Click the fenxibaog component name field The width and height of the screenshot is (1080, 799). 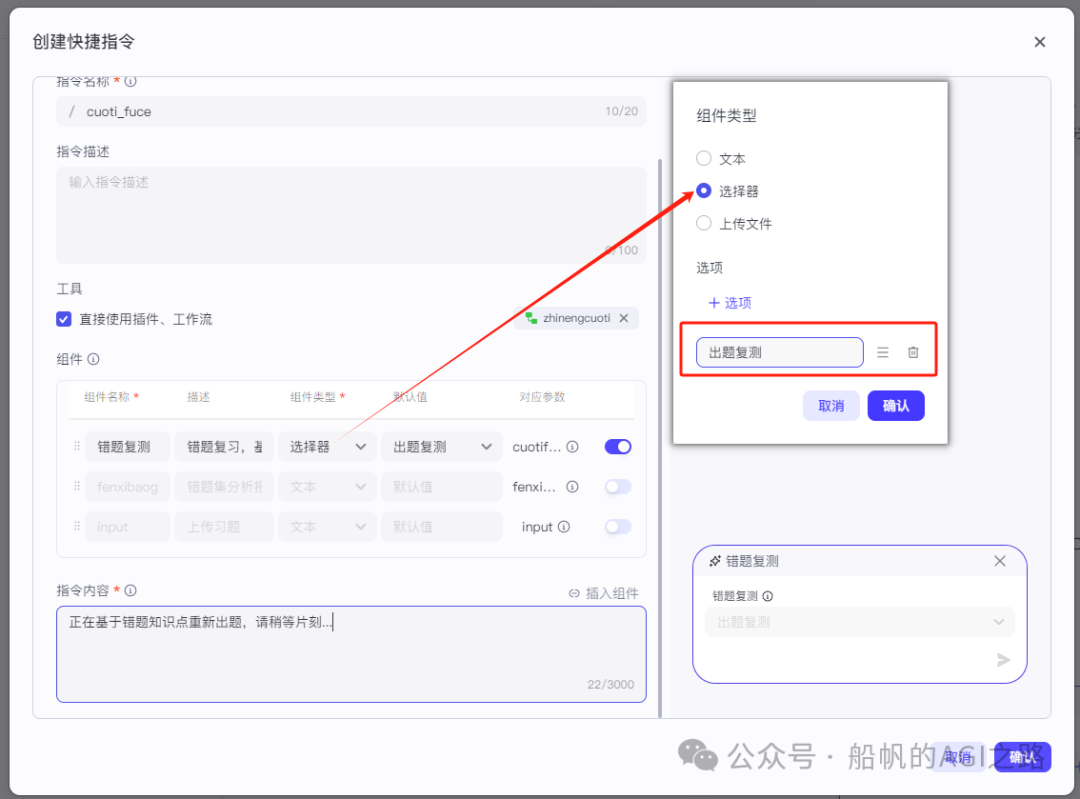pyautogui.click(x=127, y=486)
